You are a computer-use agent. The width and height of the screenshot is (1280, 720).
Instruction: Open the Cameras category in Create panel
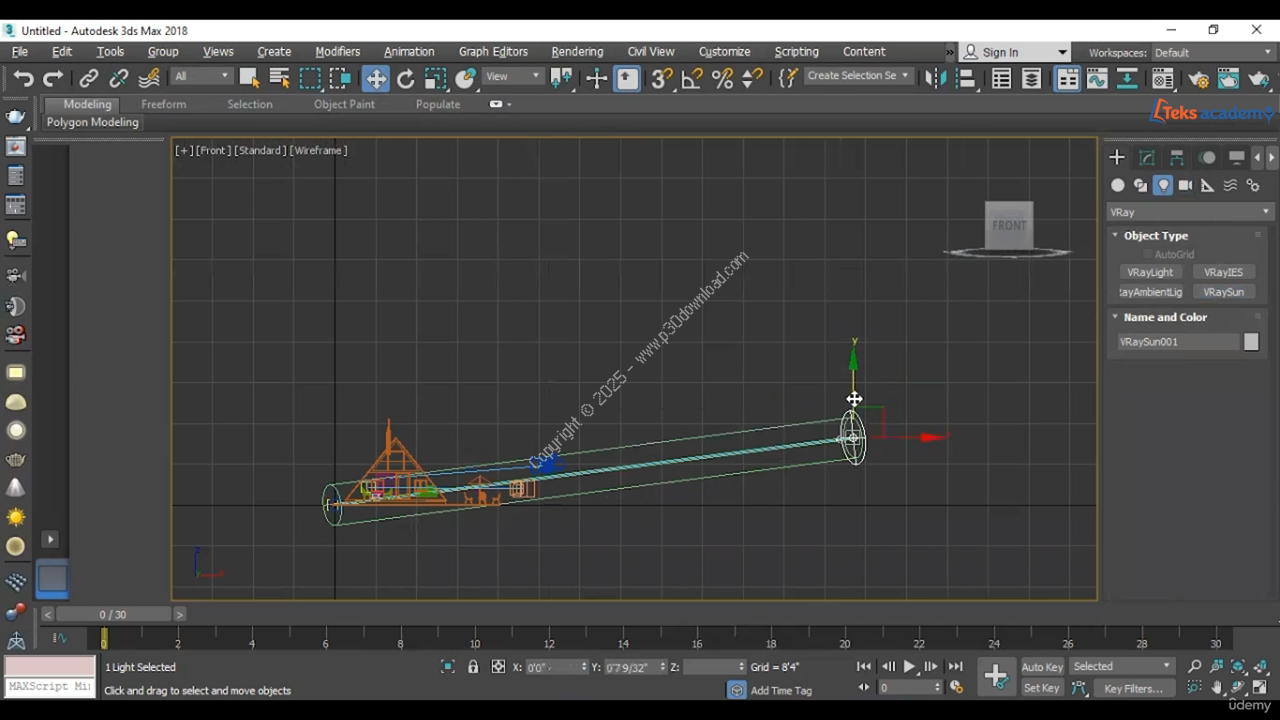[1185, 185]
